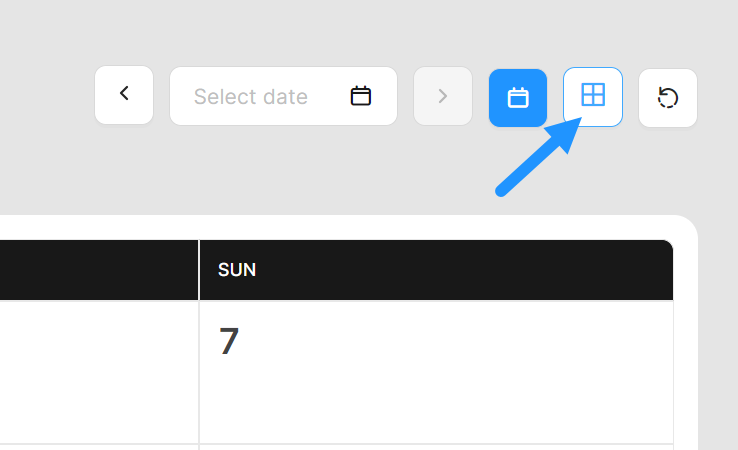Select the SUN column header
The height and width of the screenshot is (450, 738).
[237, 270]
